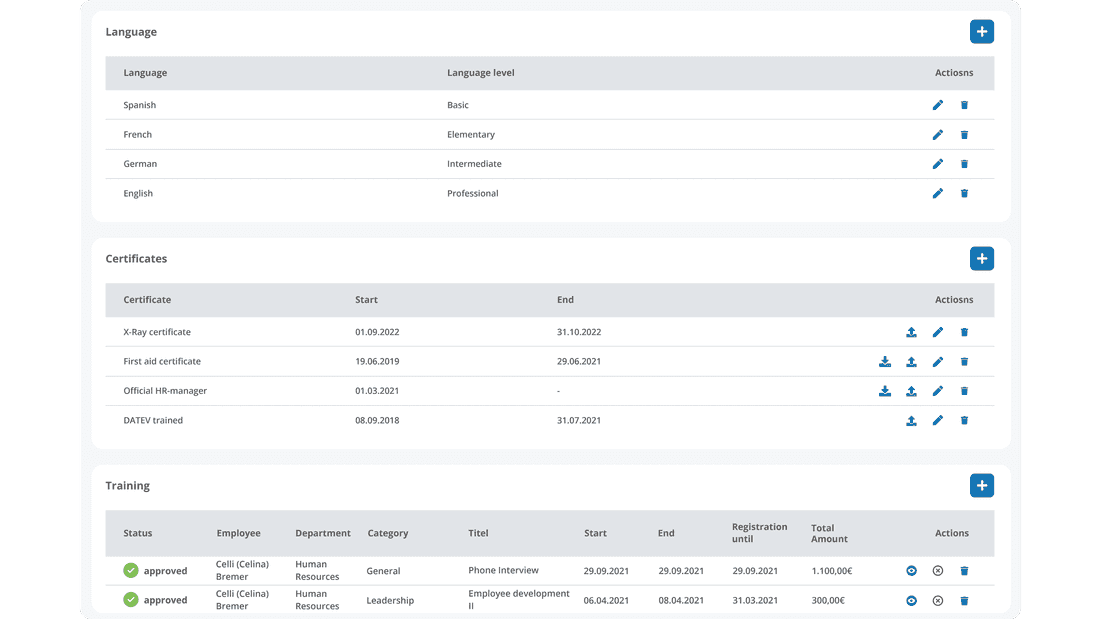
Task: Download the First aid certificate
Action: 885,361
